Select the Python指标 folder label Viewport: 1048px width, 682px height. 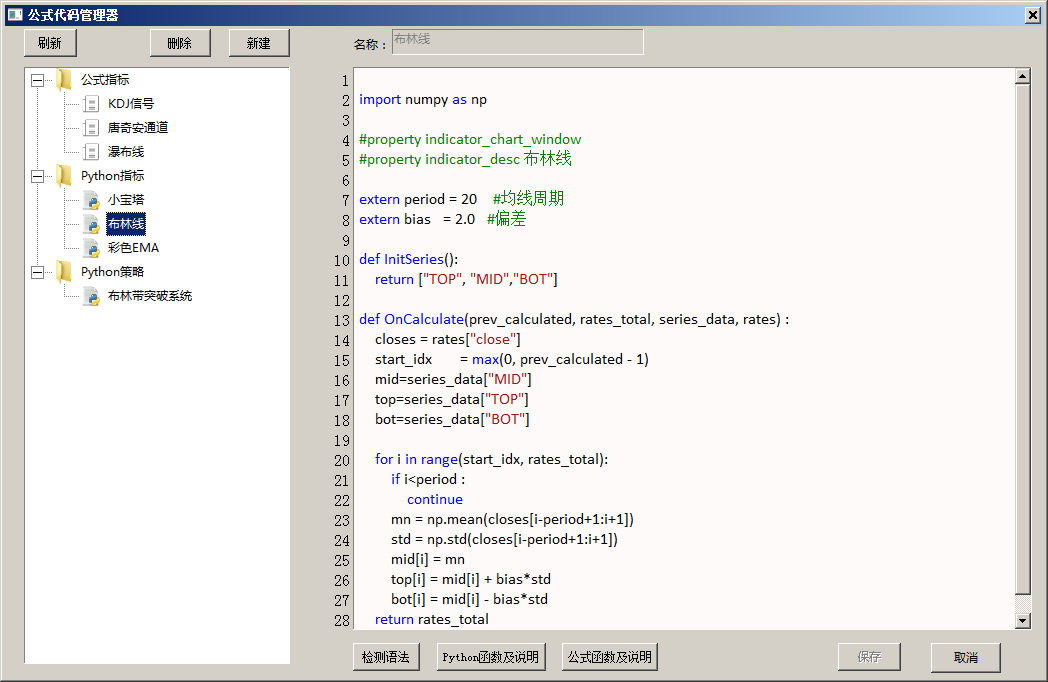[x=112, y=176]
